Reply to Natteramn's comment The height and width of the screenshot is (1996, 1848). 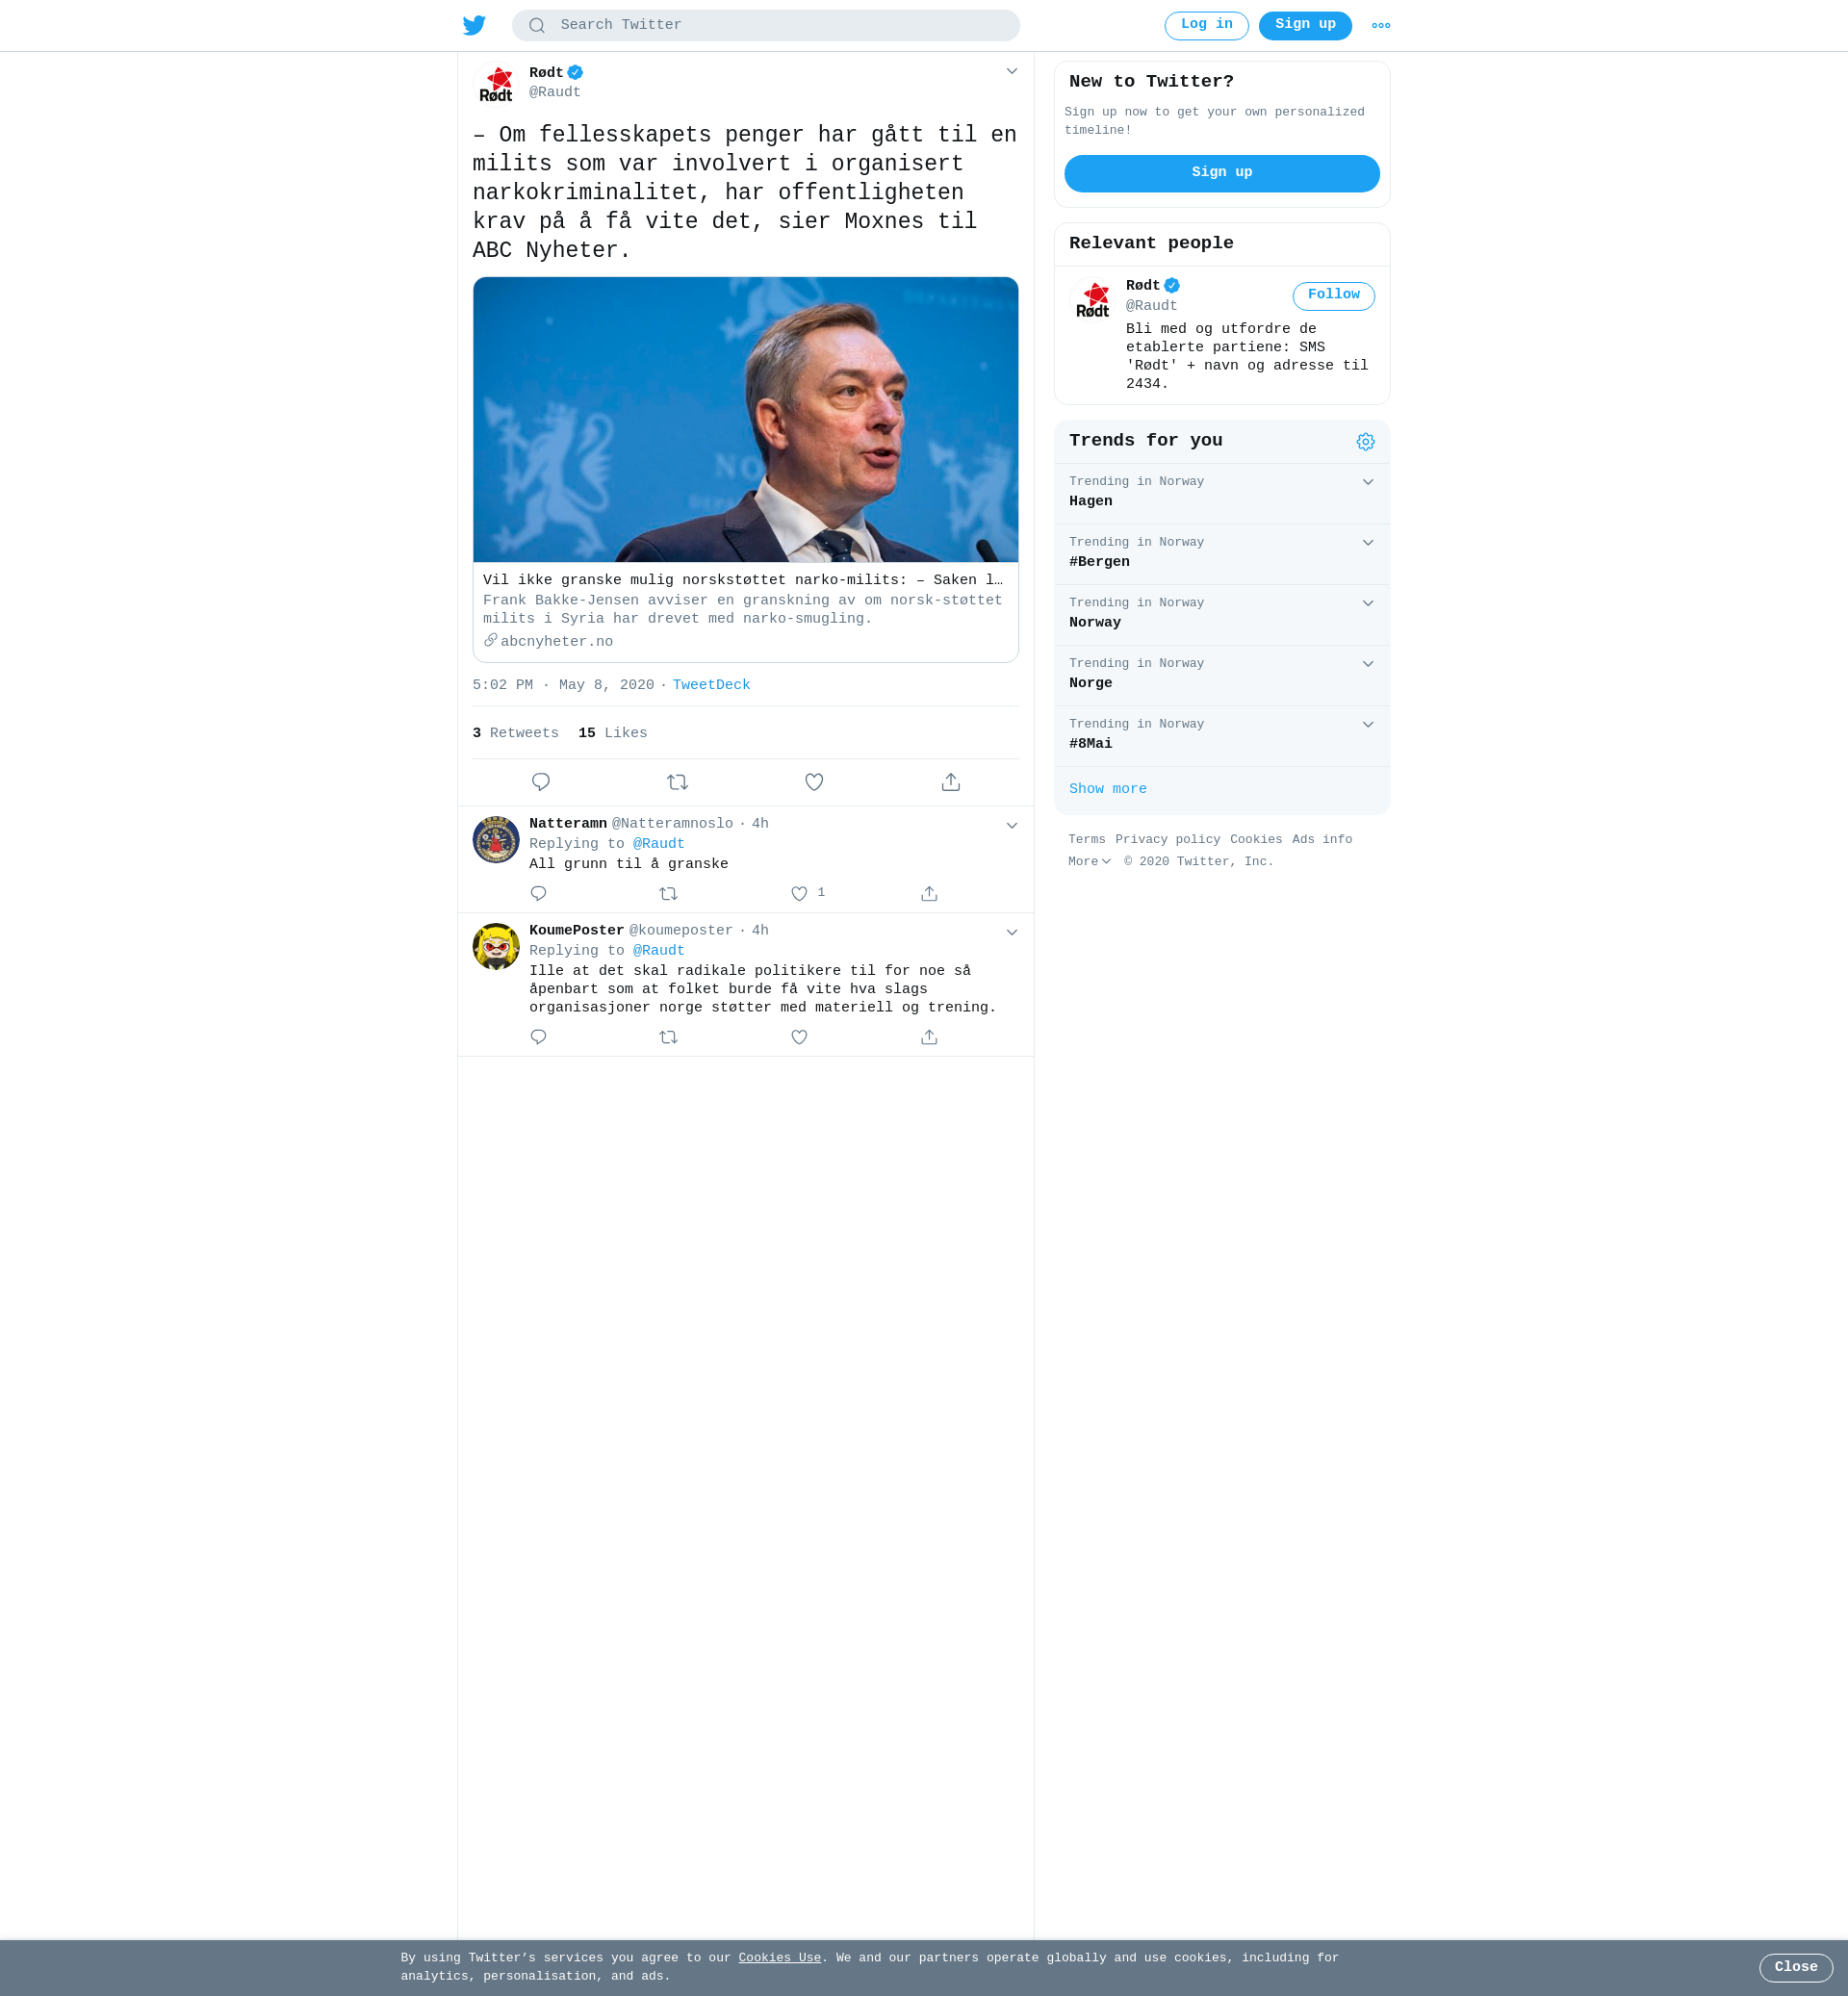(538, 894)
